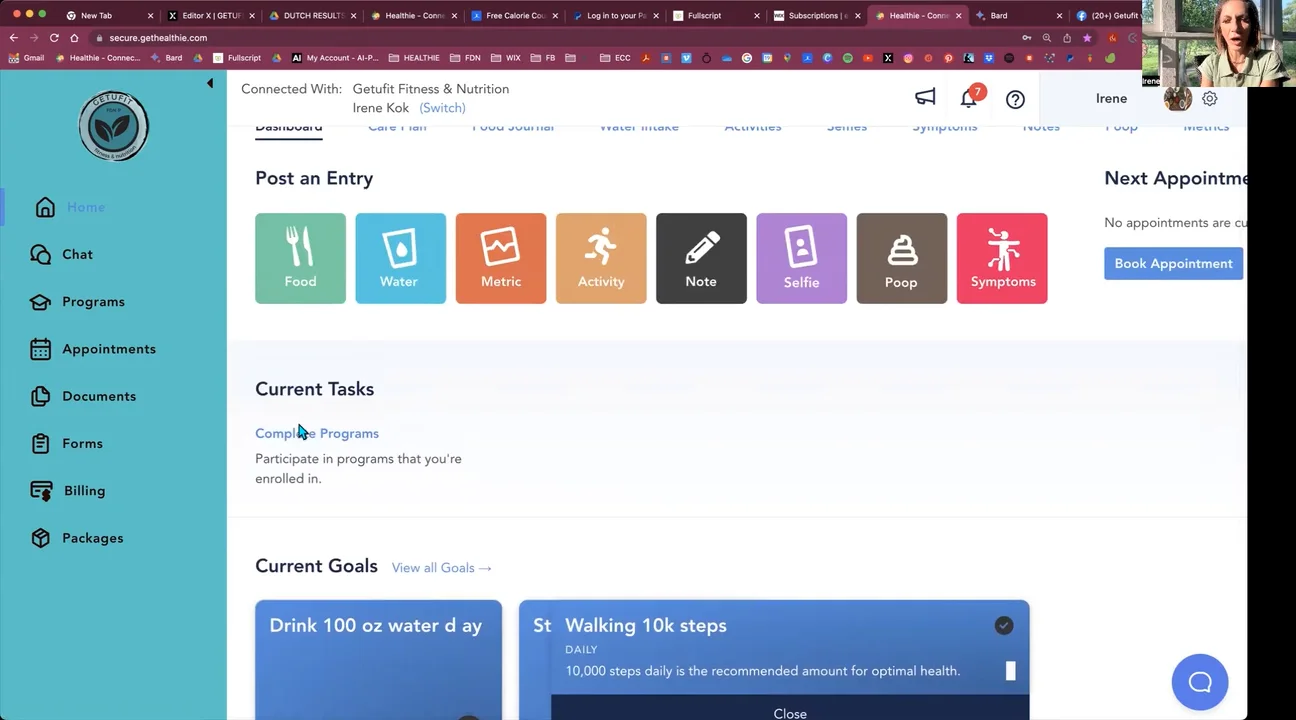Screen dimensions: 1296x720
Task: Click the browser address bar
Action: pos(560,38)
